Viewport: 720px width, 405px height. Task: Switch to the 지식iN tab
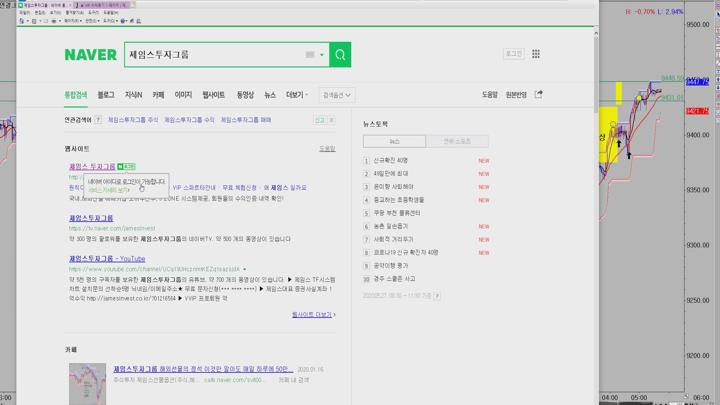pos(134,95)
